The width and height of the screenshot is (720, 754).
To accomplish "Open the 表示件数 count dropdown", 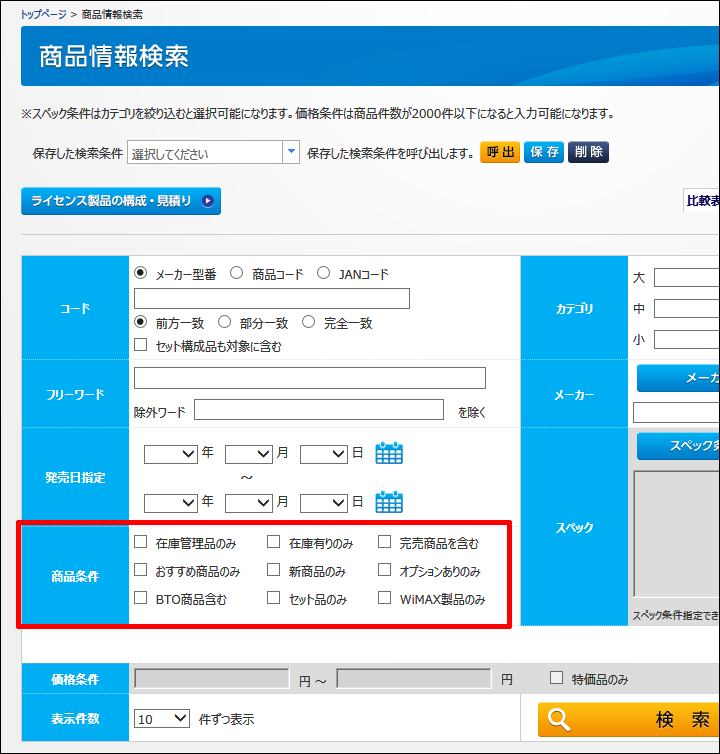I will click(x=162, y=718).
